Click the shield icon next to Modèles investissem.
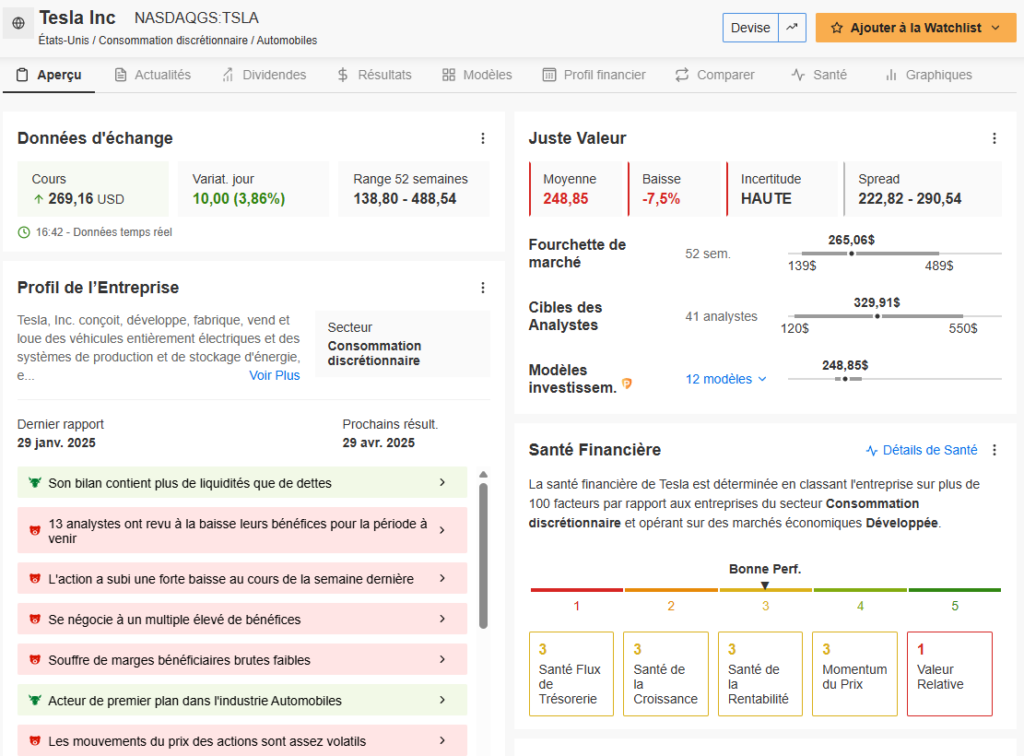Image resolution: width=1024 pixels, height=756 pixels. (x=627, y=383)
